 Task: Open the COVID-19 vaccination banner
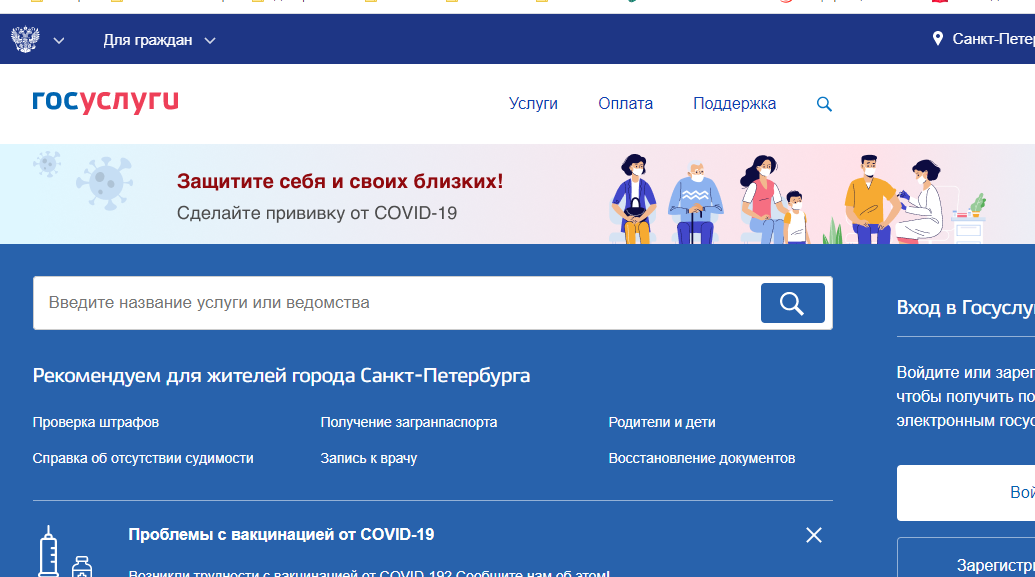pos(518,194)
